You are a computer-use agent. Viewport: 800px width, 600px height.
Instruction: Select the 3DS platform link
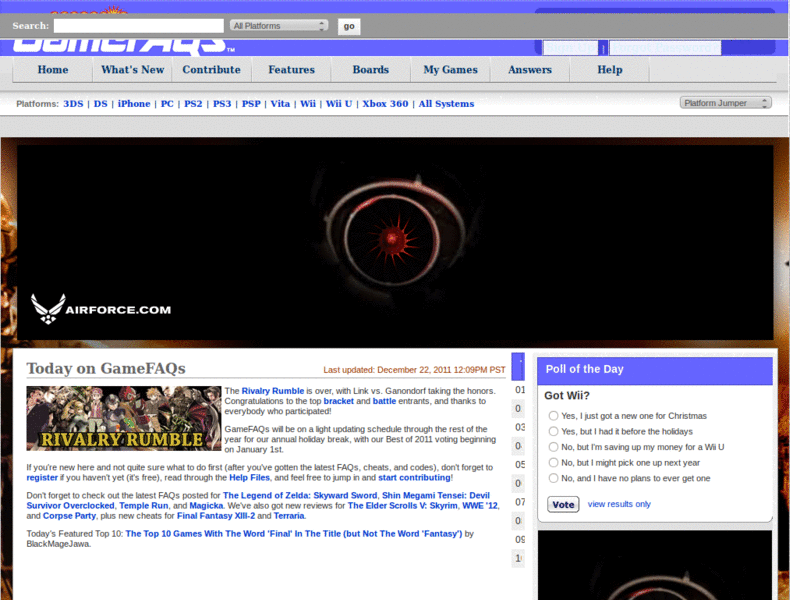pos(73,104)
